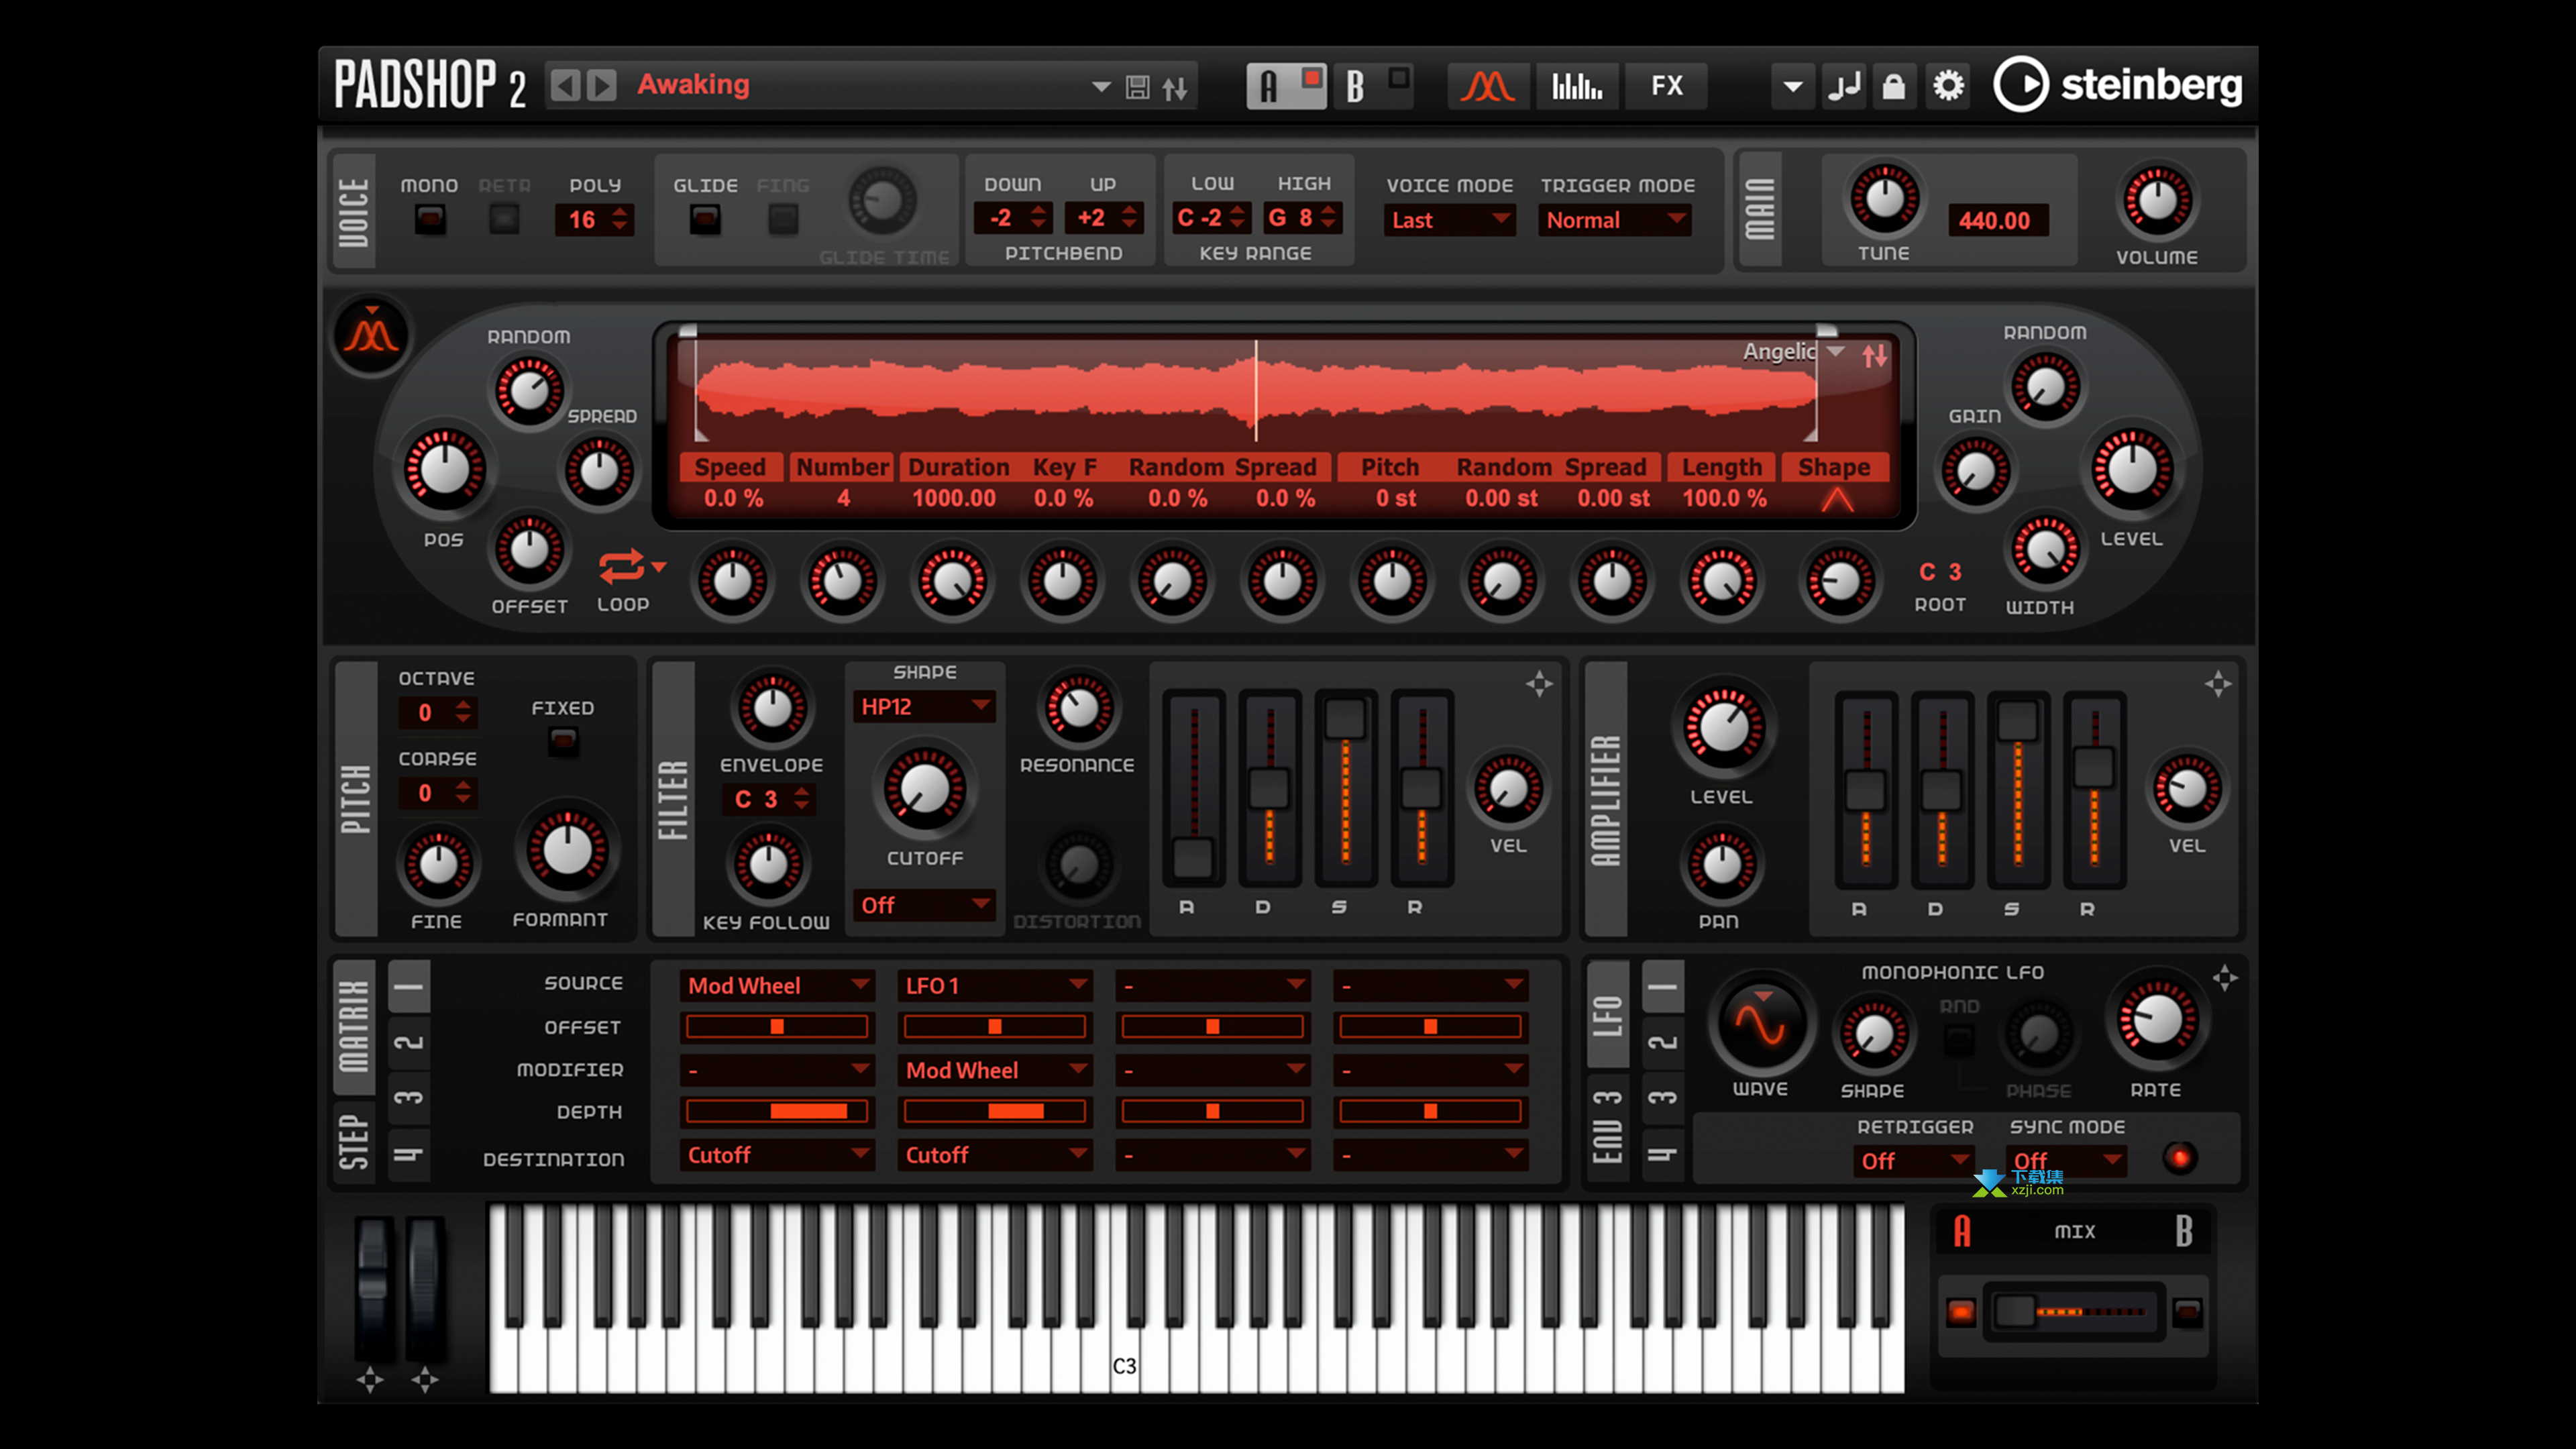Click the C 3 root key value
This screenshot has width=2576, height=1449.
pos(1940,572)
